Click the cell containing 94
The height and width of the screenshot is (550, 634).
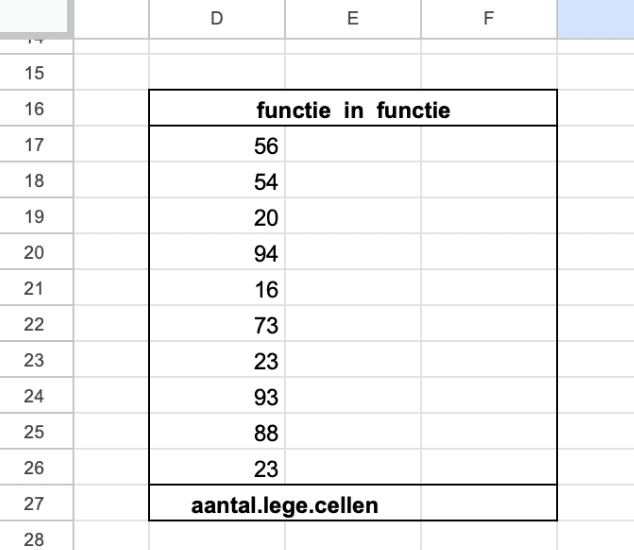[x=217, y=253]
